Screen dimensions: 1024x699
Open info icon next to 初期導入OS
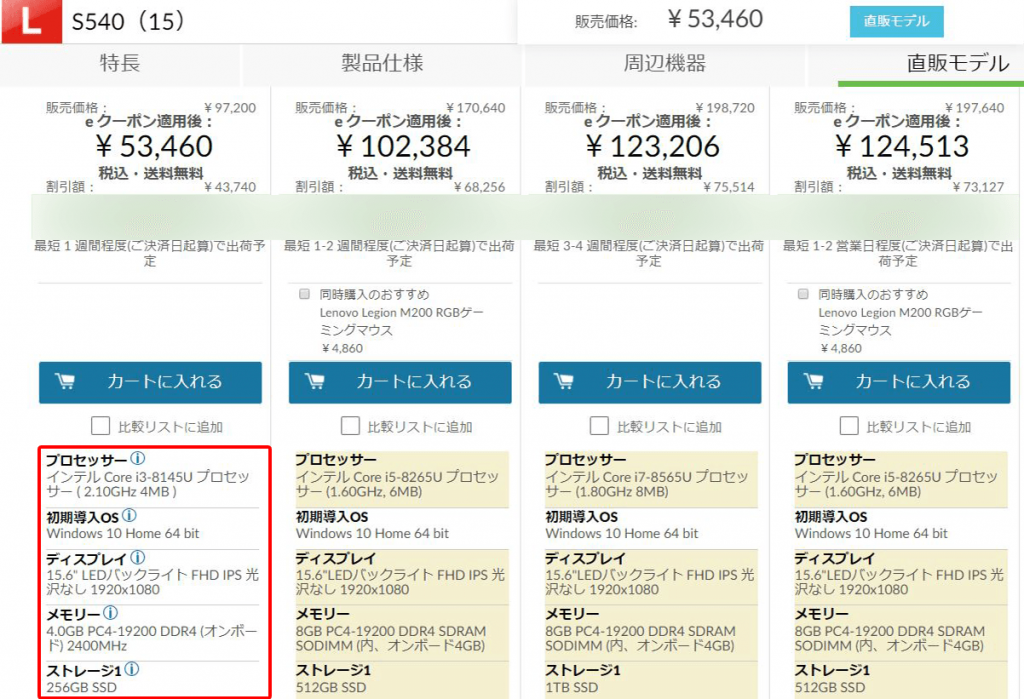tap(129, 515)
